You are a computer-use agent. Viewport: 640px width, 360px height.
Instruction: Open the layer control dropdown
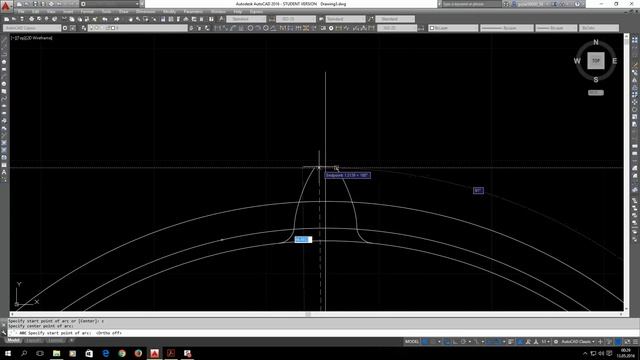(138, 28)
